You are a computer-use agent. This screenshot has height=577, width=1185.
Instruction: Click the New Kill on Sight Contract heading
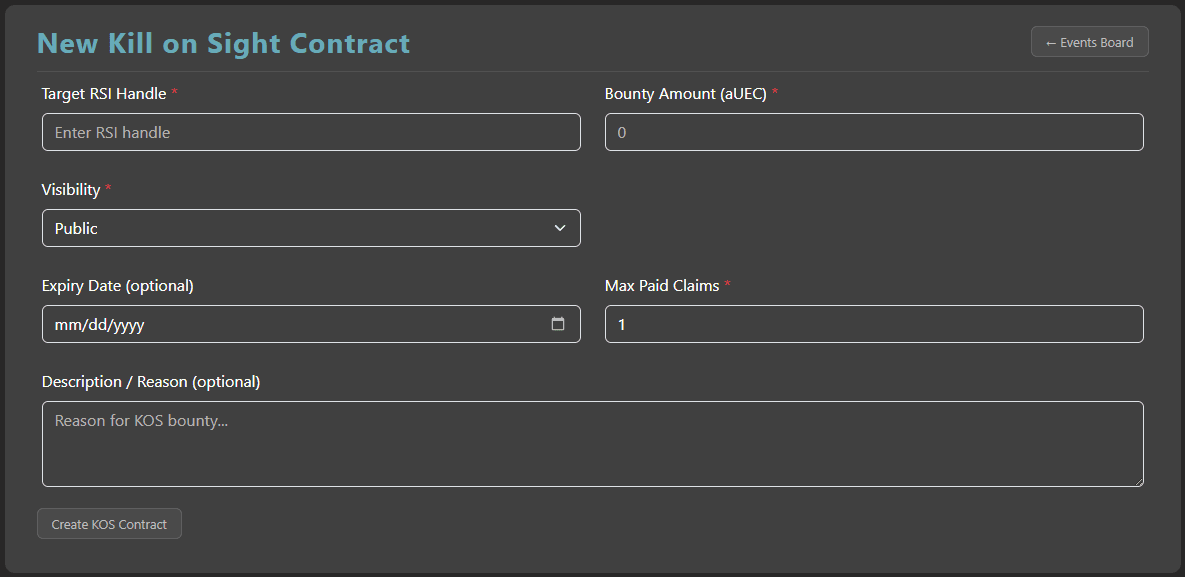pyautogui.click(x=223, y=43)
